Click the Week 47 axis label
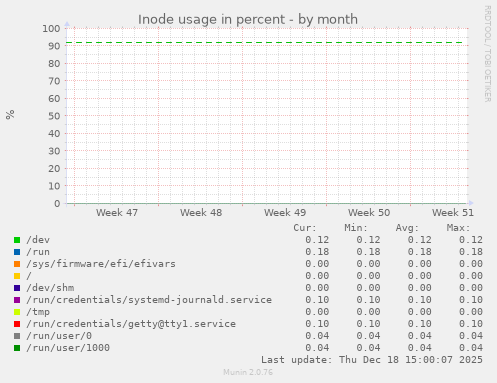Screen dimensions: 497x383 tap(117, 213)
